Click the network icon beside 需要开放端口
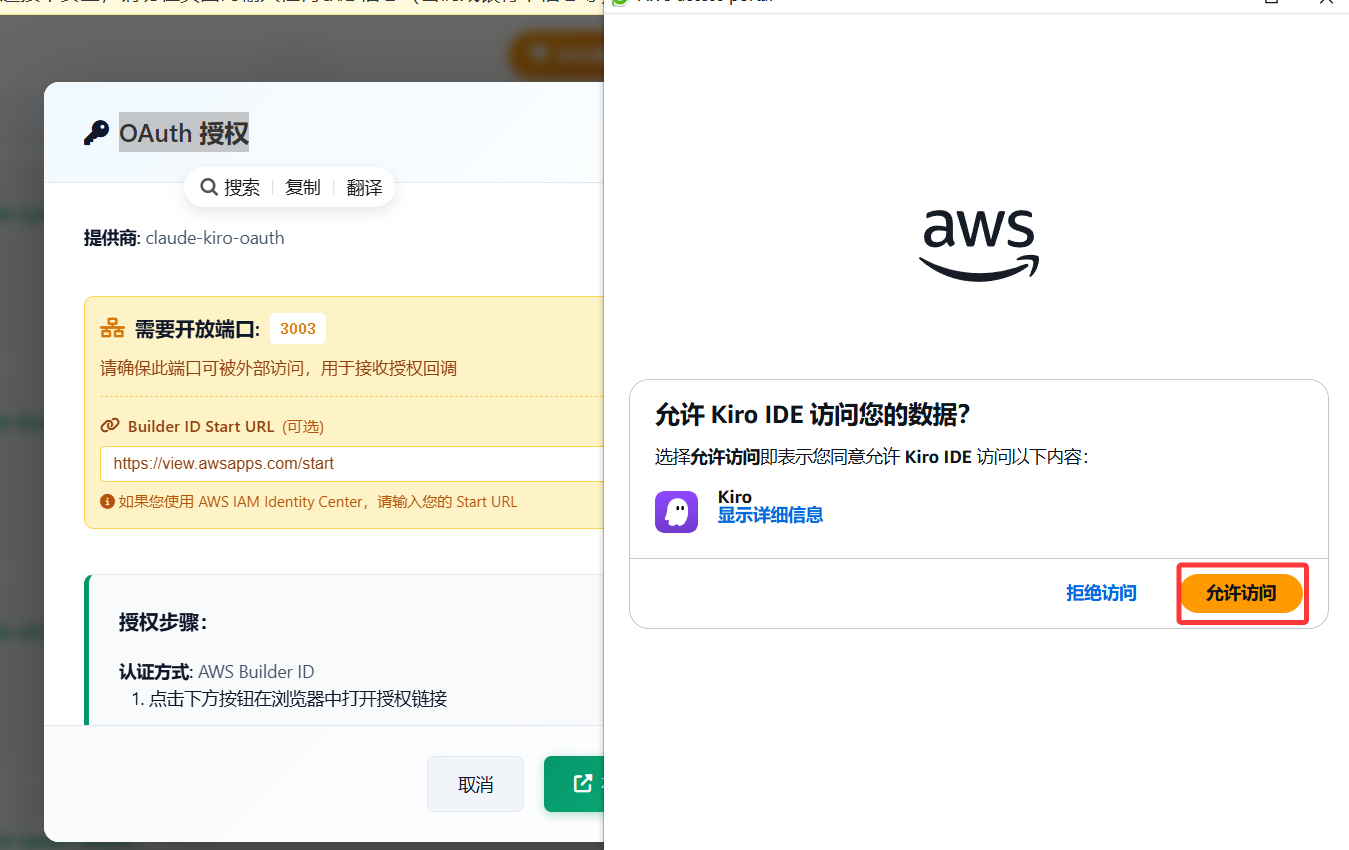1349x850 pixels. (111, 327)
